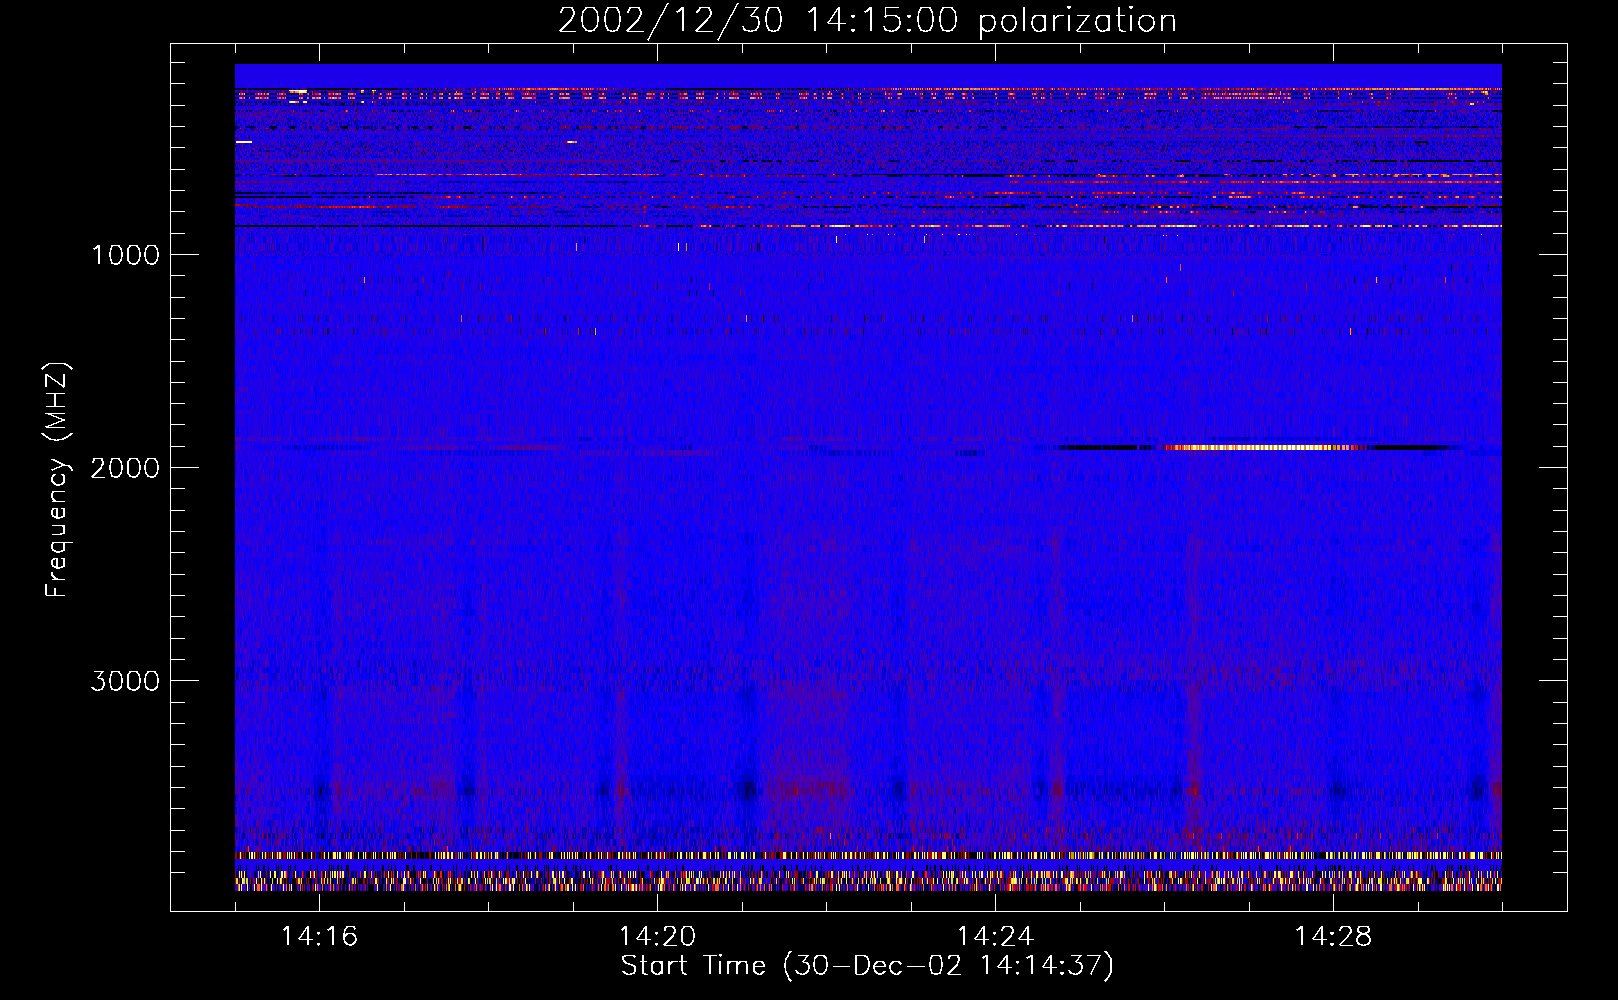
Task: Click the 3000 frequency tick label
Action: (x=125, y=681)
